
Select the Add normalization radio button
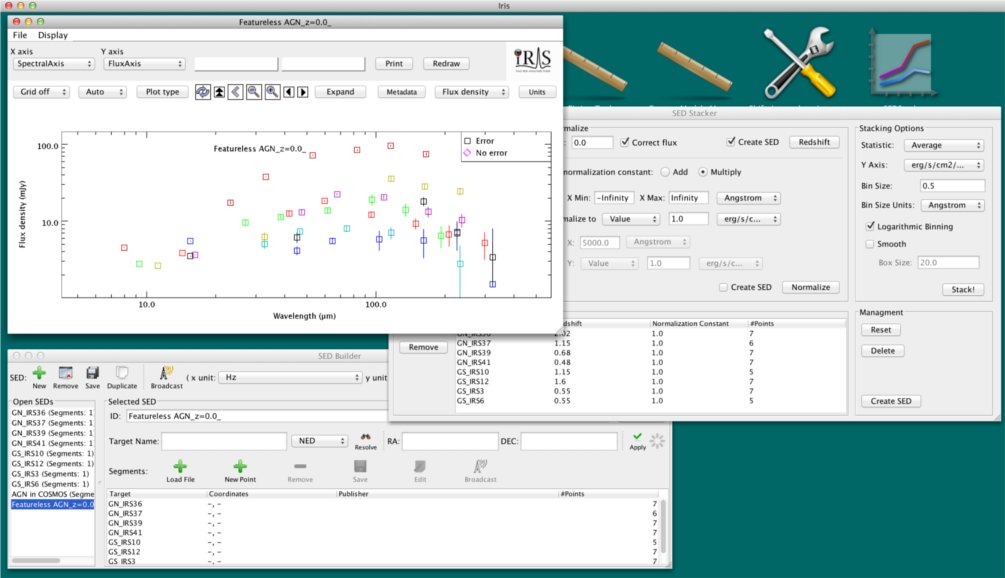665,172
